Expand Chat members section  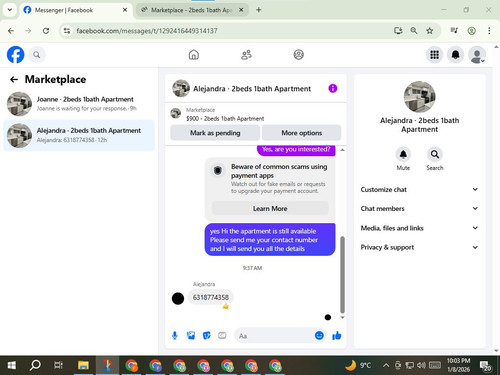[x=419, y=209]
